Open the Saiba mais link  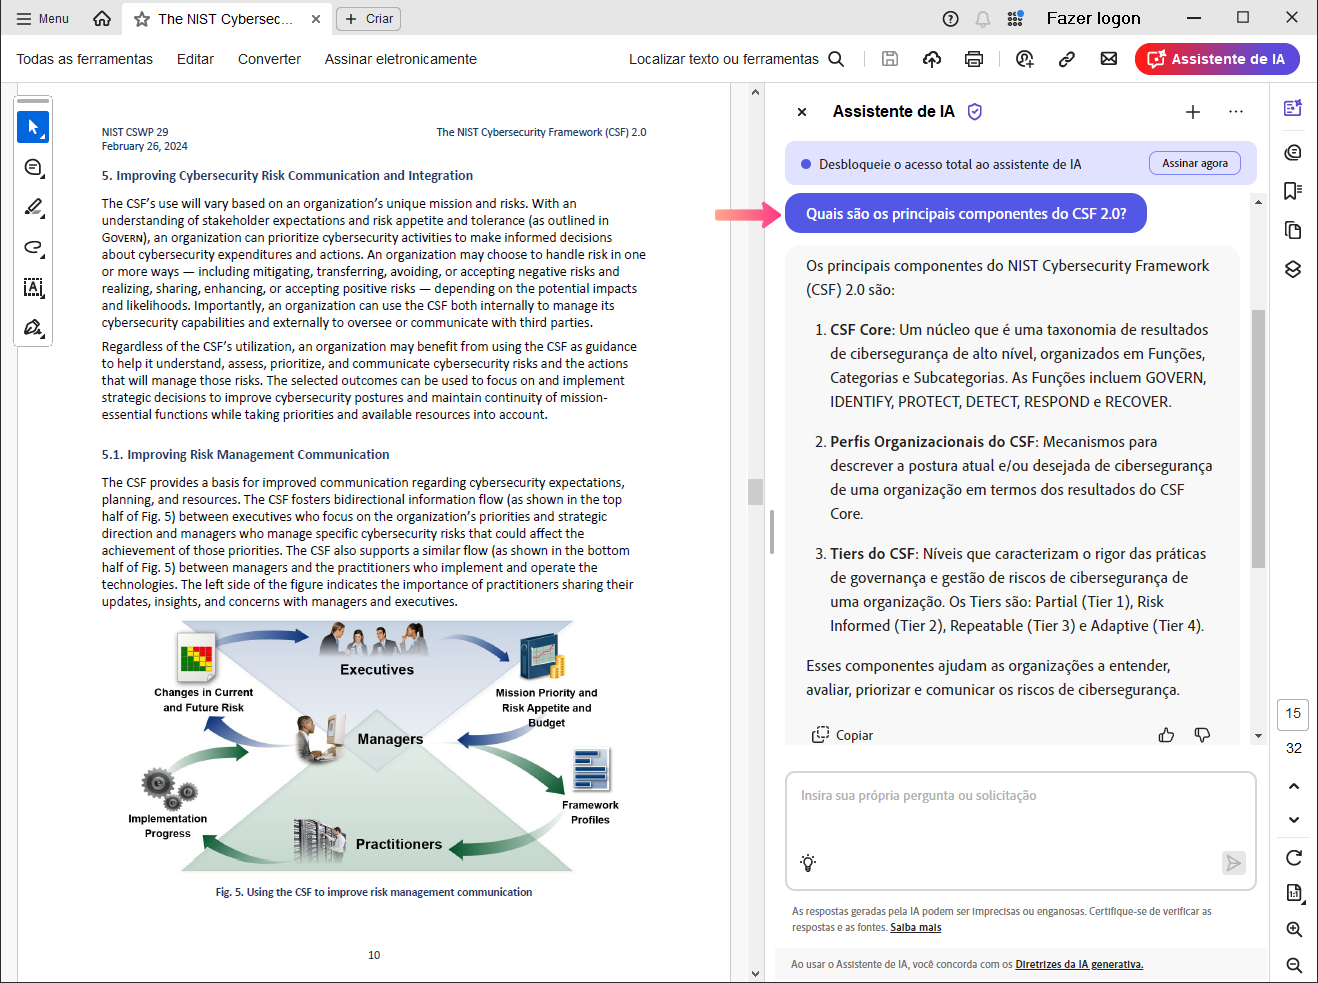pos(915,928)
